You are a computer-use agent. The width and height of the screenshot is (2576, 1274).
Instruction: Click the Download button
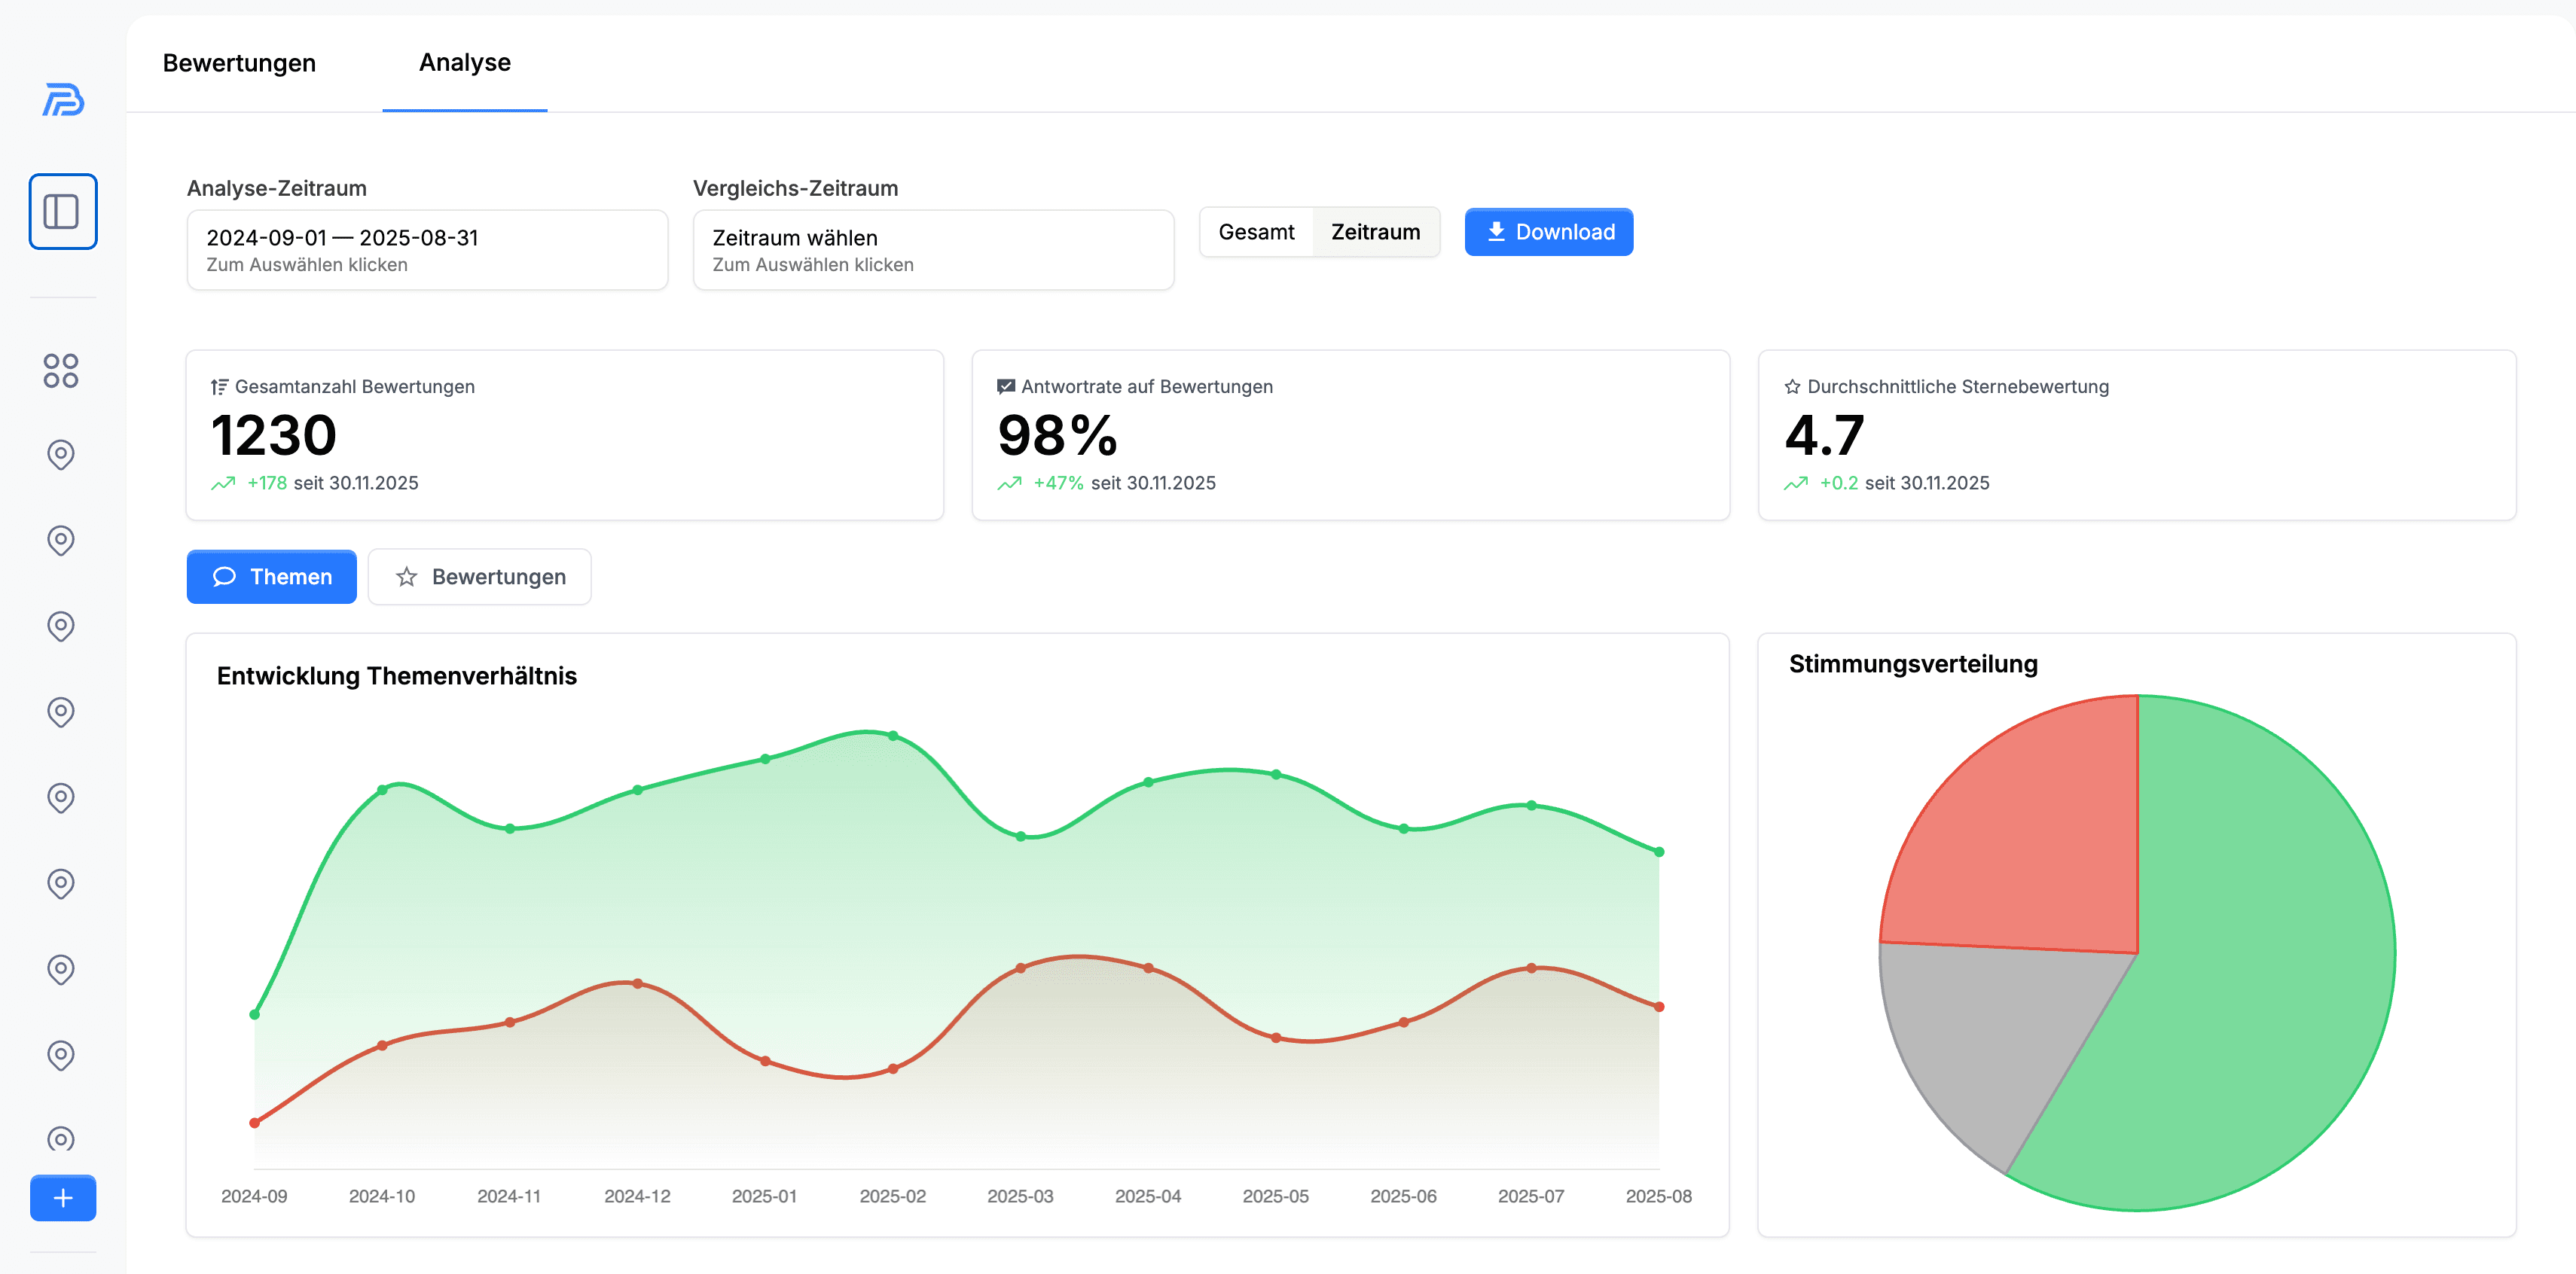pos(1548,231)
